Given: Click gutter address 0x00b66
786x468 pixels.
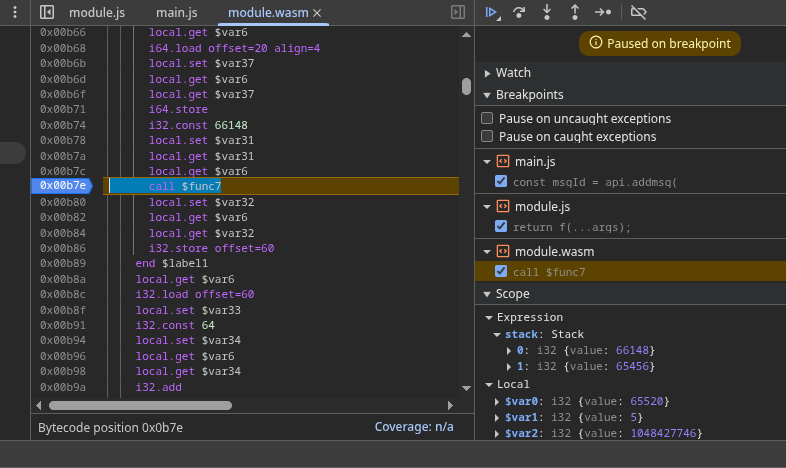Looking at the screenshot, I should (63, 33).
